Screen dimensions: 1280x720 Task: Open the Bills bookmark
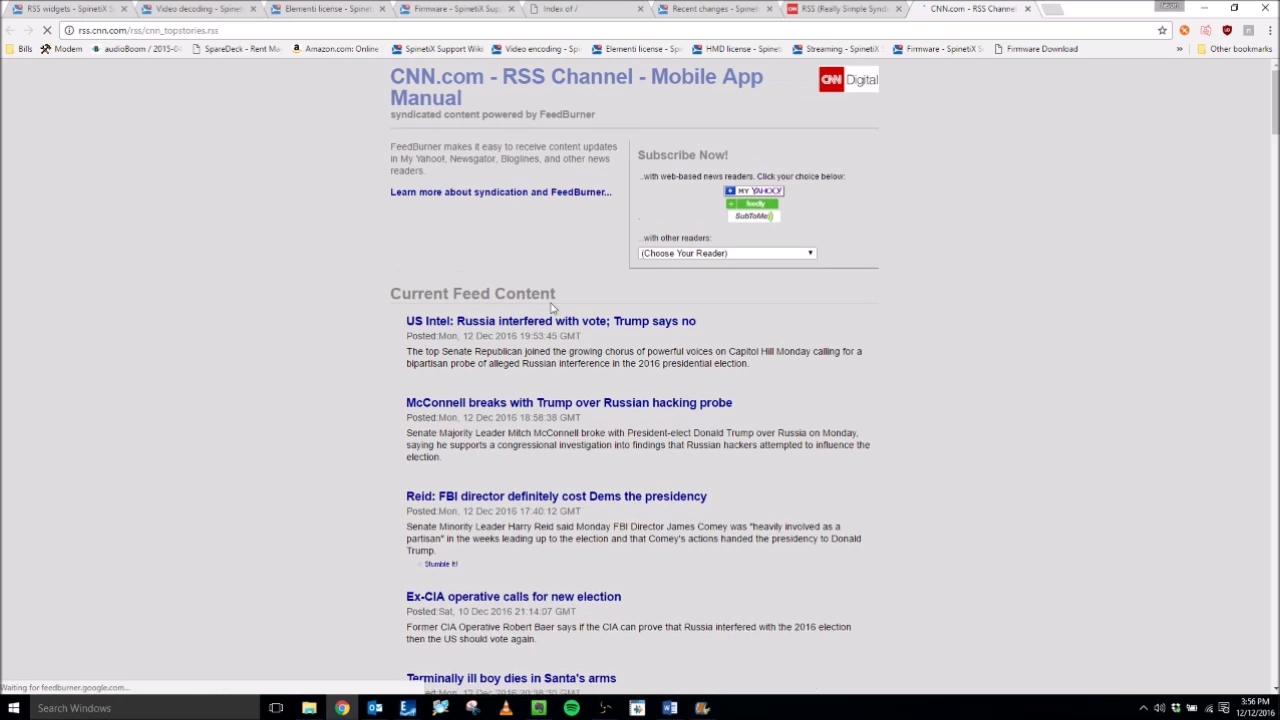click(x=19, y=49)
